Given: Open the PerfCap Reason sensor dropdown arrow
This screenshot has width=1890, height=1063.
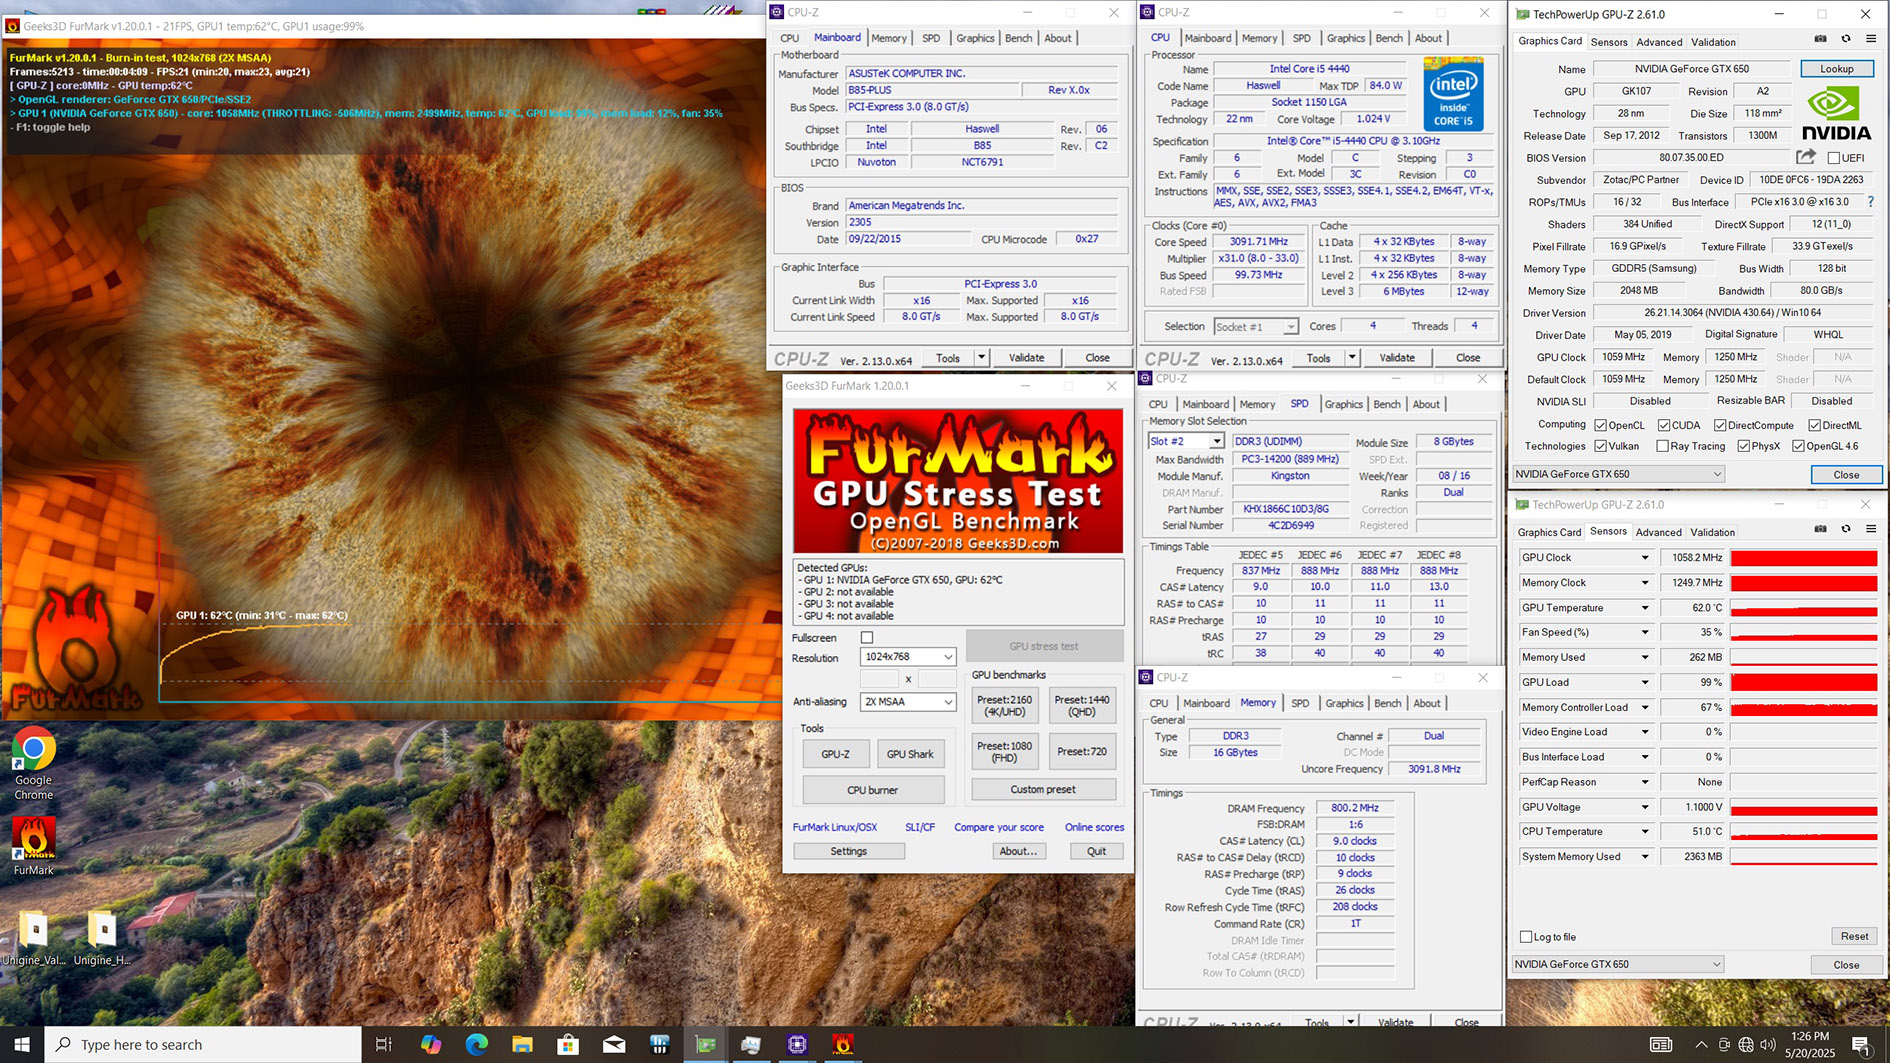Looking at the screenshot, I should point(1644,782).
